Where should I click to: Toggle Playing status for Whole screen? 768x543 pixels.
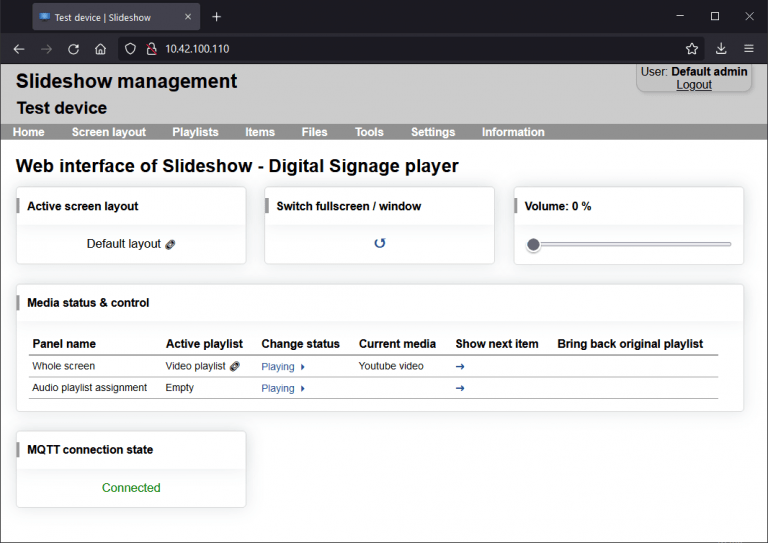pyautogui.click(x=282, y=367)
